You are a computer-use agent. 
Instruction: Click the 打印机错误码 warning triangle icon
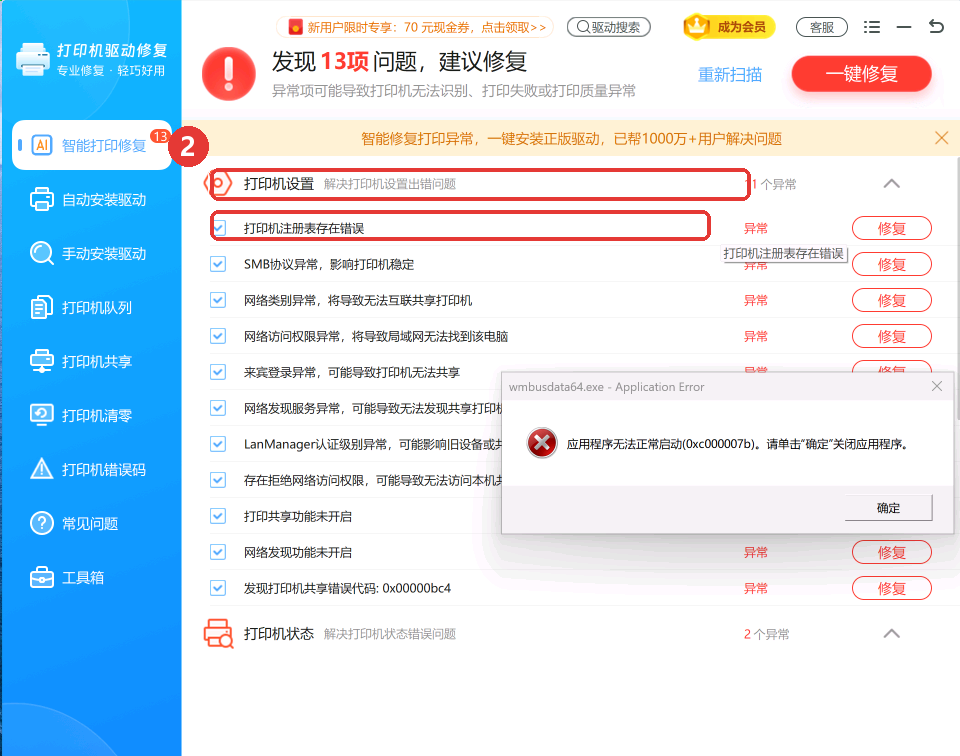[x=42, y=469]
